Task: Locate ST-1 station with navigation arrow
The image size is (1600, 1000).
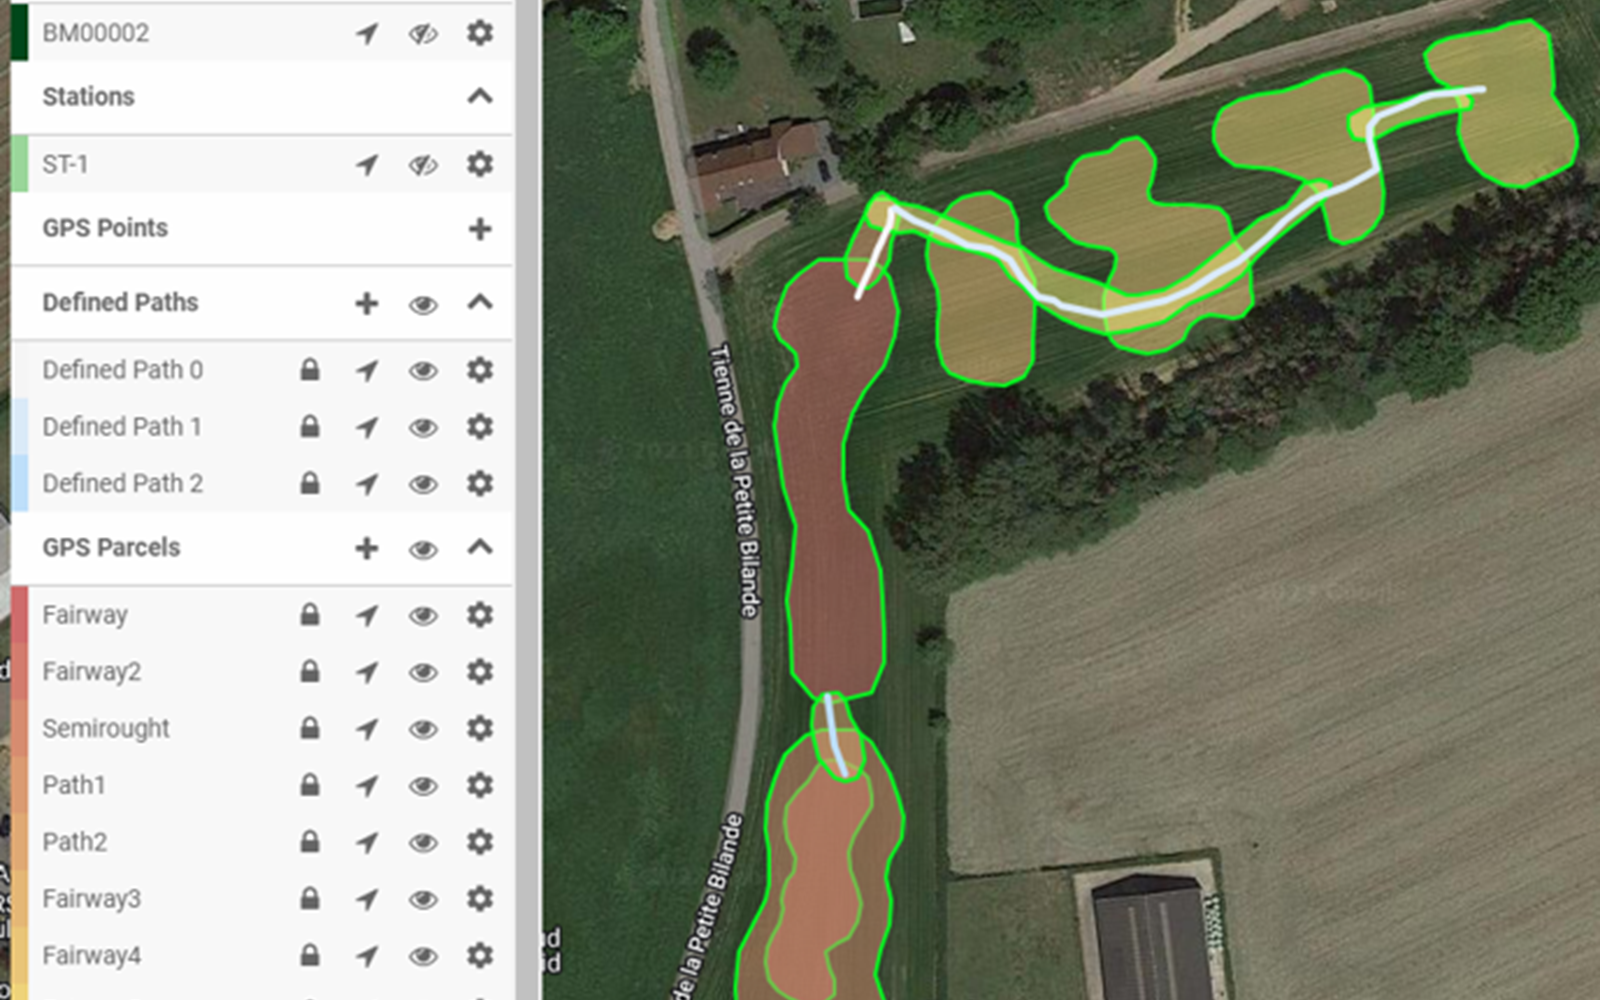Action: click(367, 165)
